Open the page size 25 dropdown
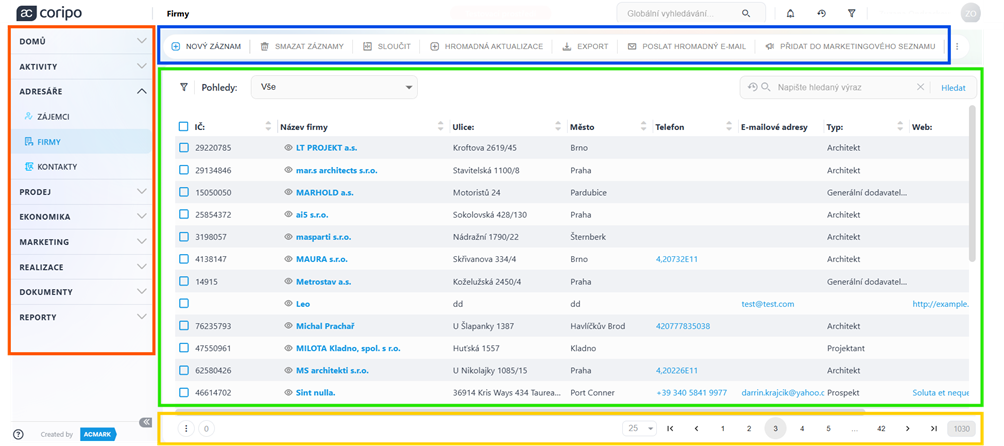 pyautogui.click(x=640, y=429)
